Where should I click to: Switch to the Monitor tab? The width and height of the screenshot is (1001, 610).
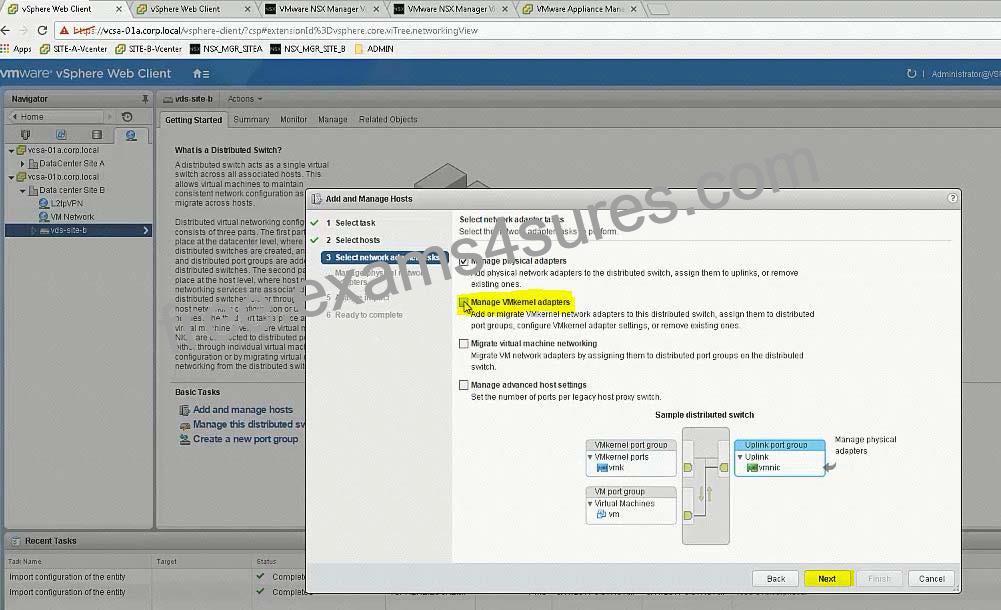point(294,119)
